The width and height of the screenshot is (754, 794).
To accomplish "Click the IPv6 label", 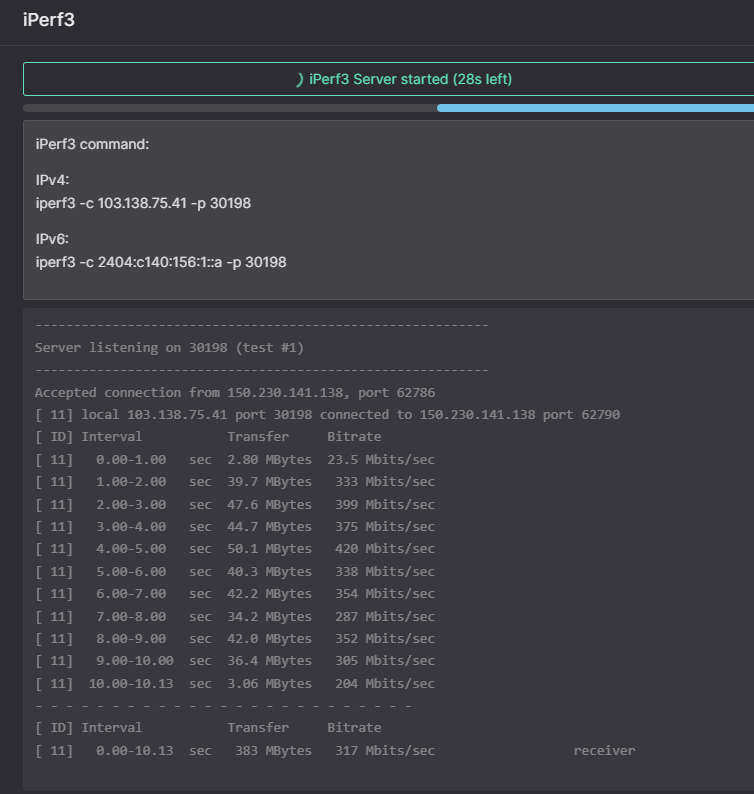I will coord(52,239).
